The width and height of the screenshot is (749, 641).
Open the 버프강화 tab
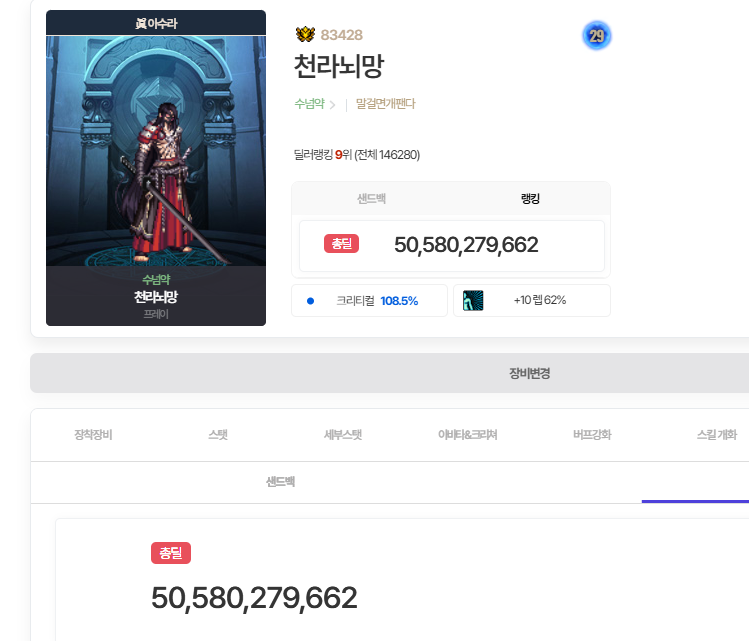[592, 435]
